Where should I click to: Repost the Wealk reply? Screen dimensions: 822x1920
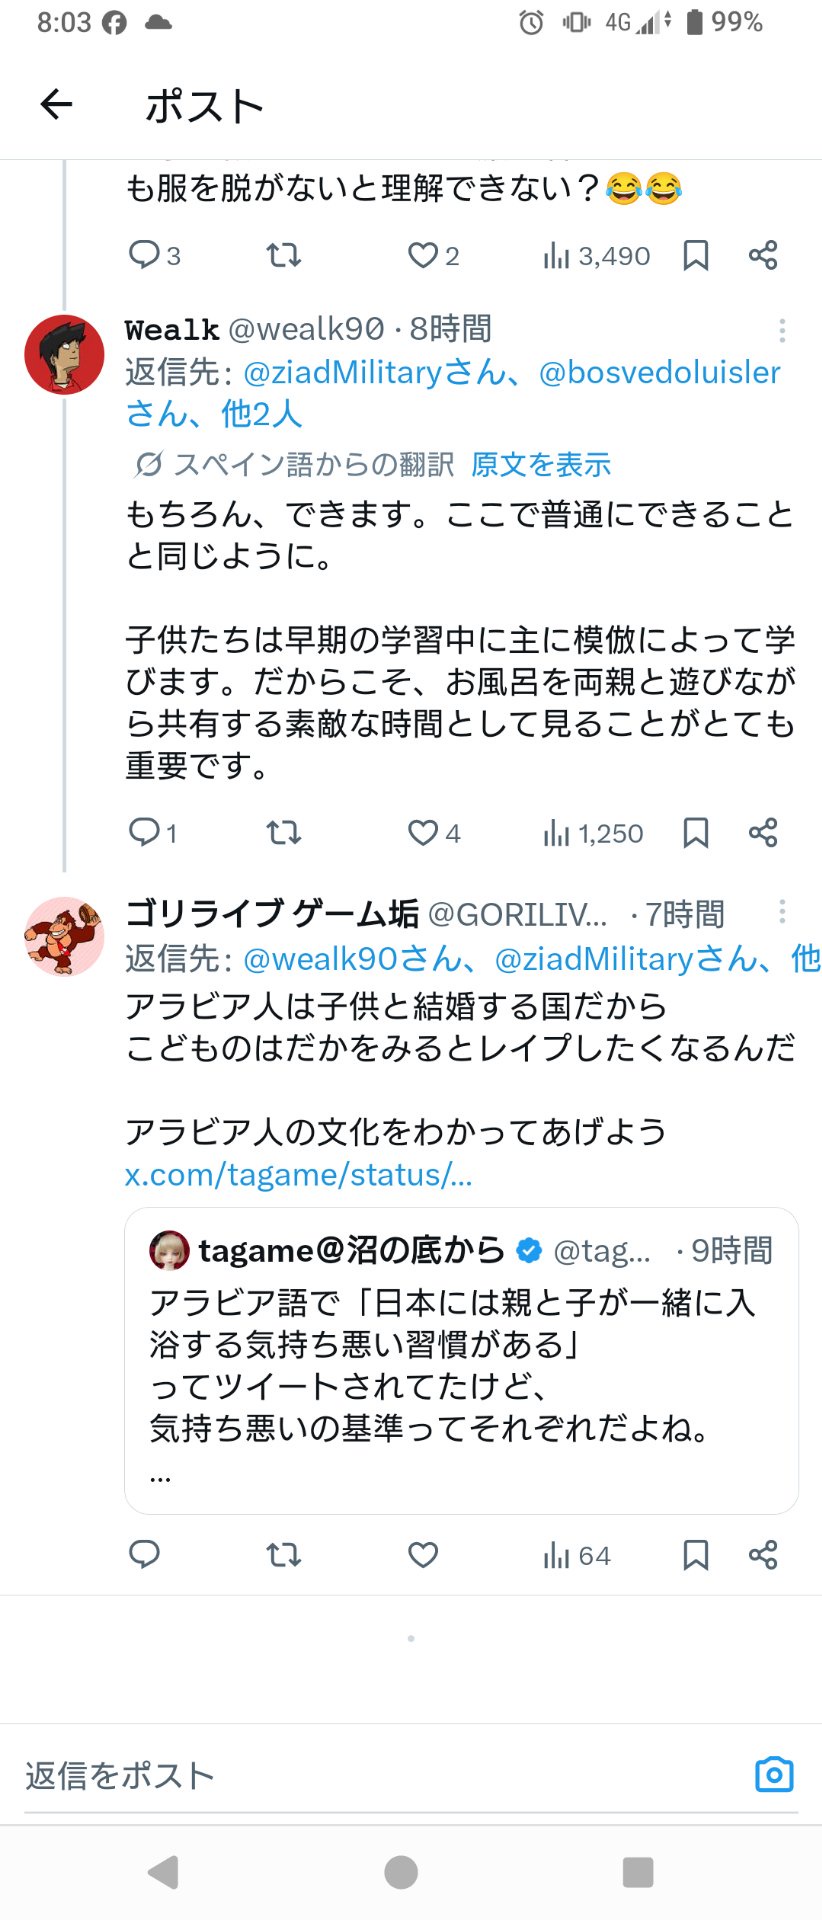pyautogui.click(x=284, y=832)
